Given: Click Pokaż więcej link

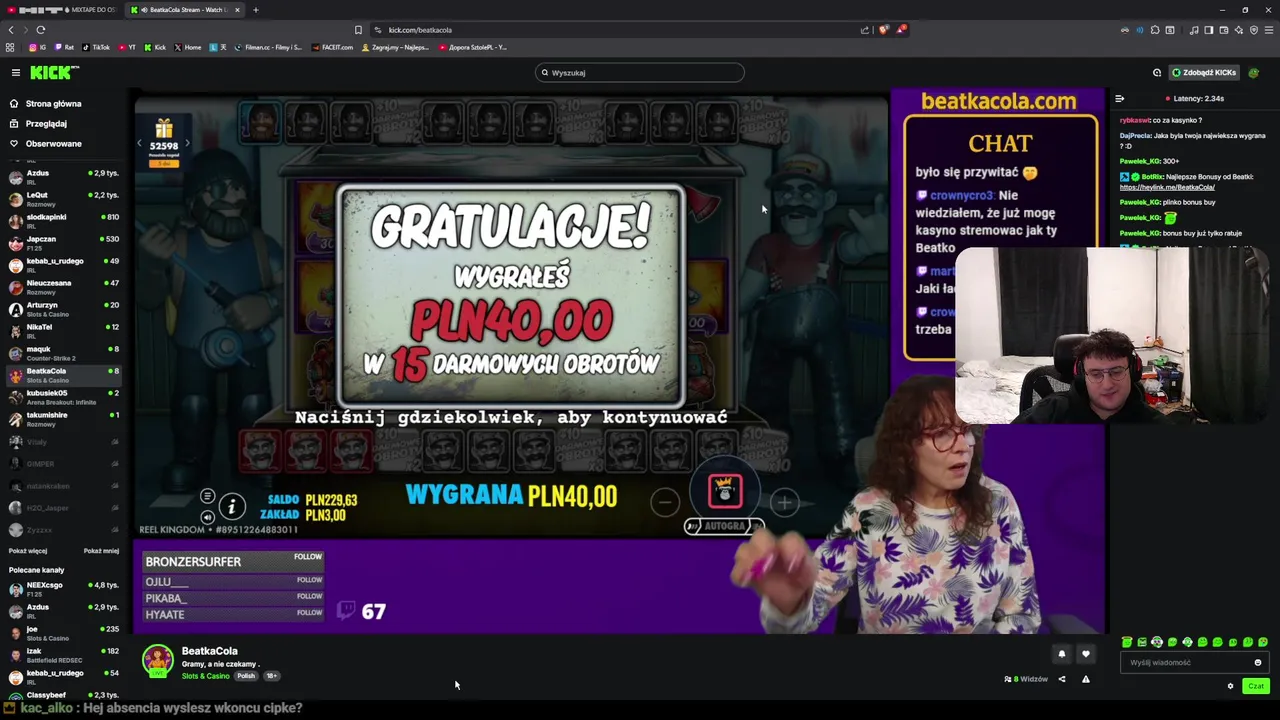Looking at the screenshot, I should 28,551.
